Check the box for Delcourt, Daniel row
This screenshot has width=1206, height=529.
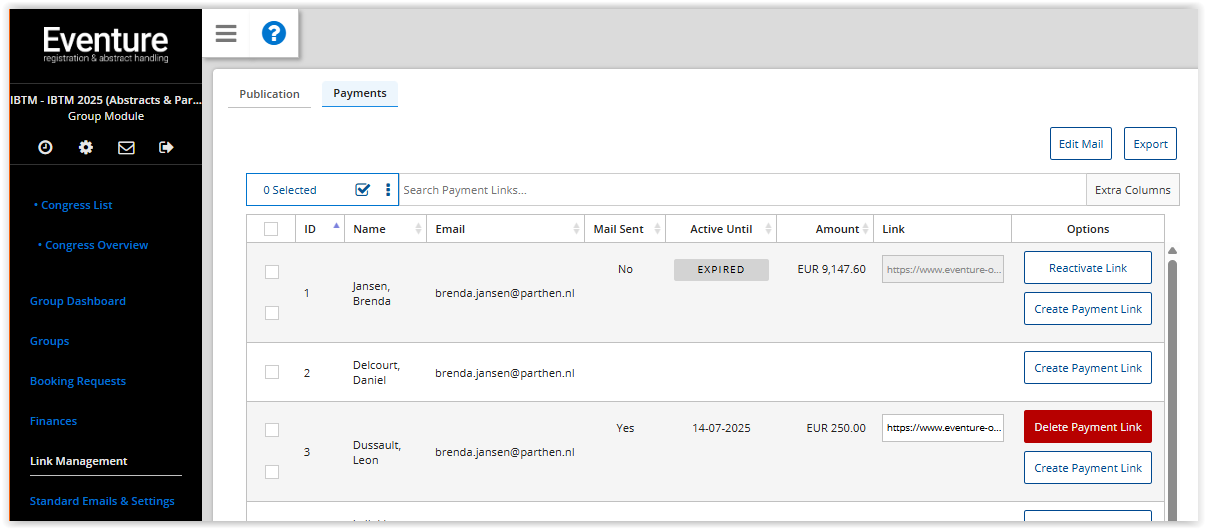pyautogui.click(x=272, y=372)
